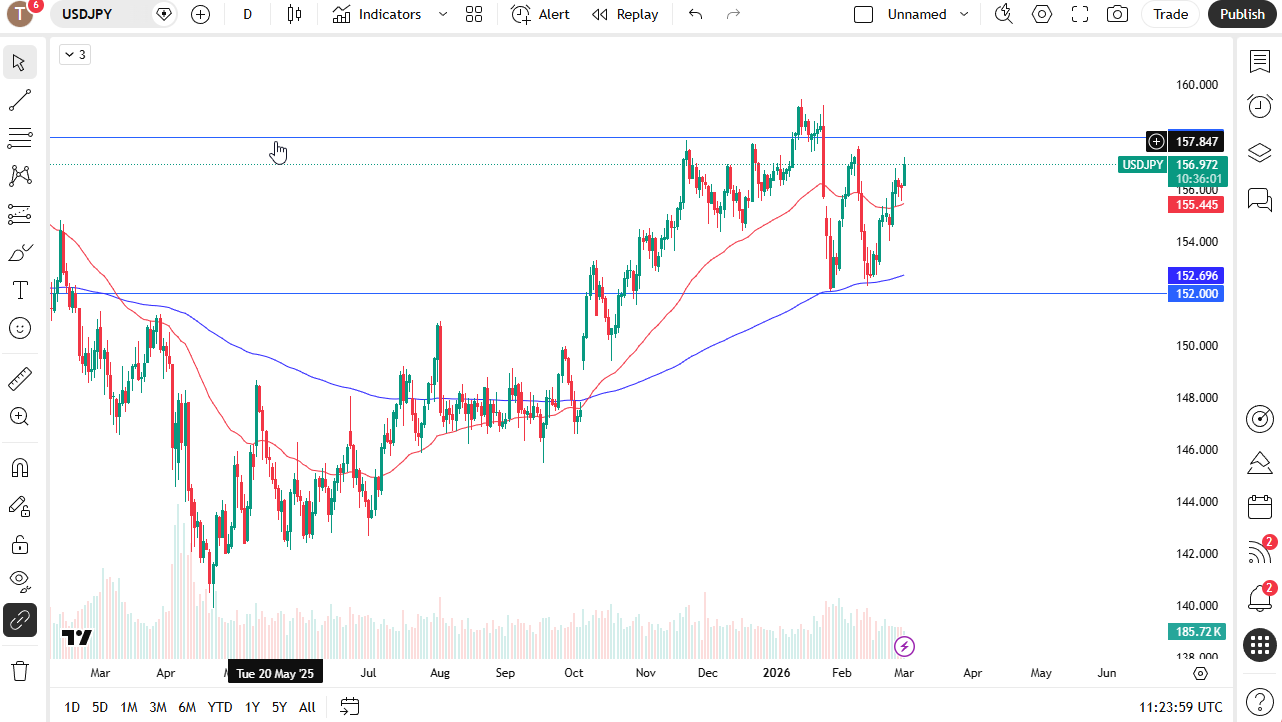Click the 157.847 price axis label
Viewport: 1282px width, 722px height.
pyautogui.click(x=1195, y=142)
